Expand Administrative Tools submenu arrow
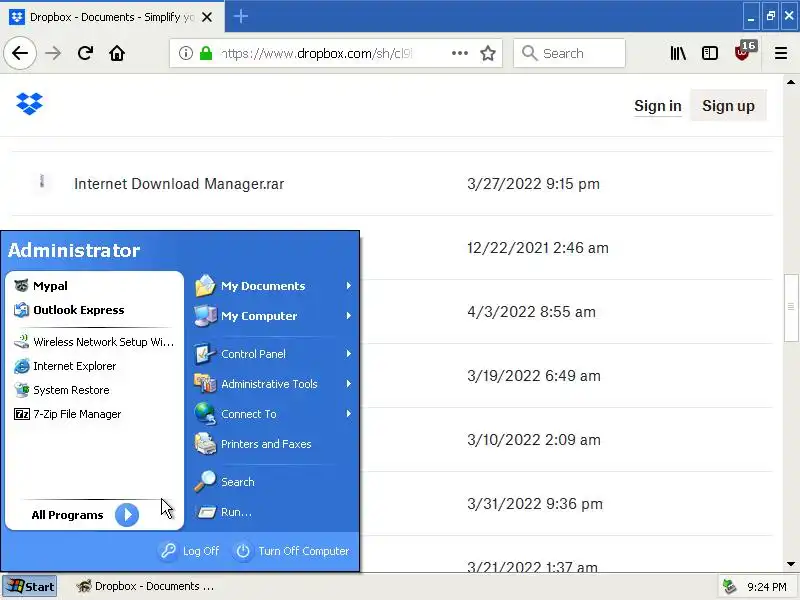The height and width of the screenshot is (600, 800). (x=348, y=384)
